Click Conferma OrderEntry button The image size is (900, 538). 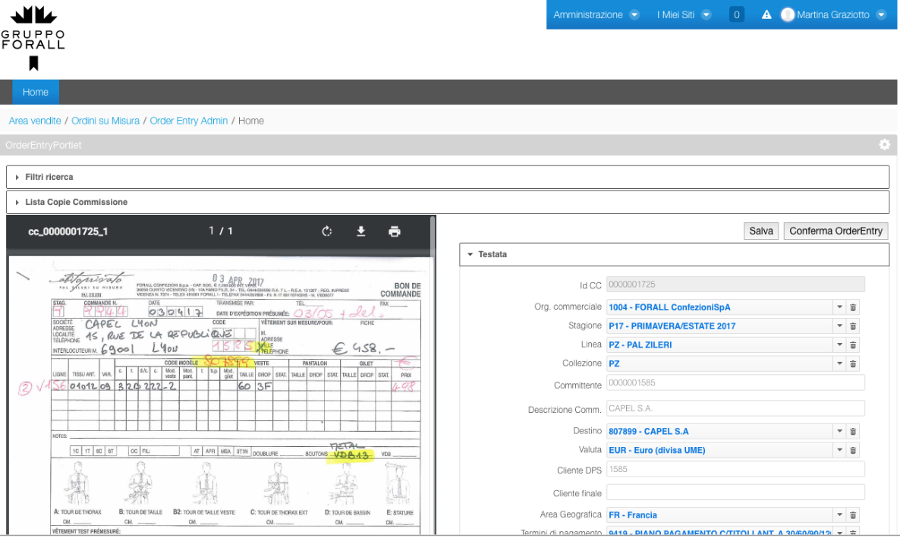[836, 231]
